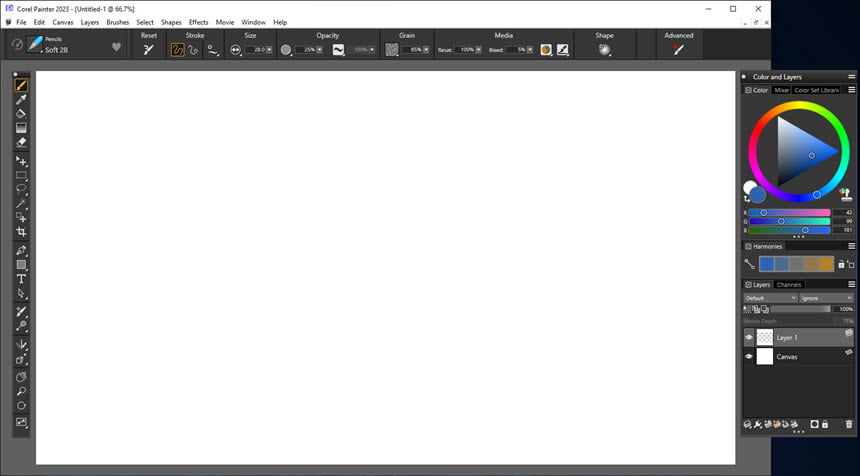Toggle lock layer icon in Layers footer
Viewport: 860px width, 476px height.
[825, 424]
